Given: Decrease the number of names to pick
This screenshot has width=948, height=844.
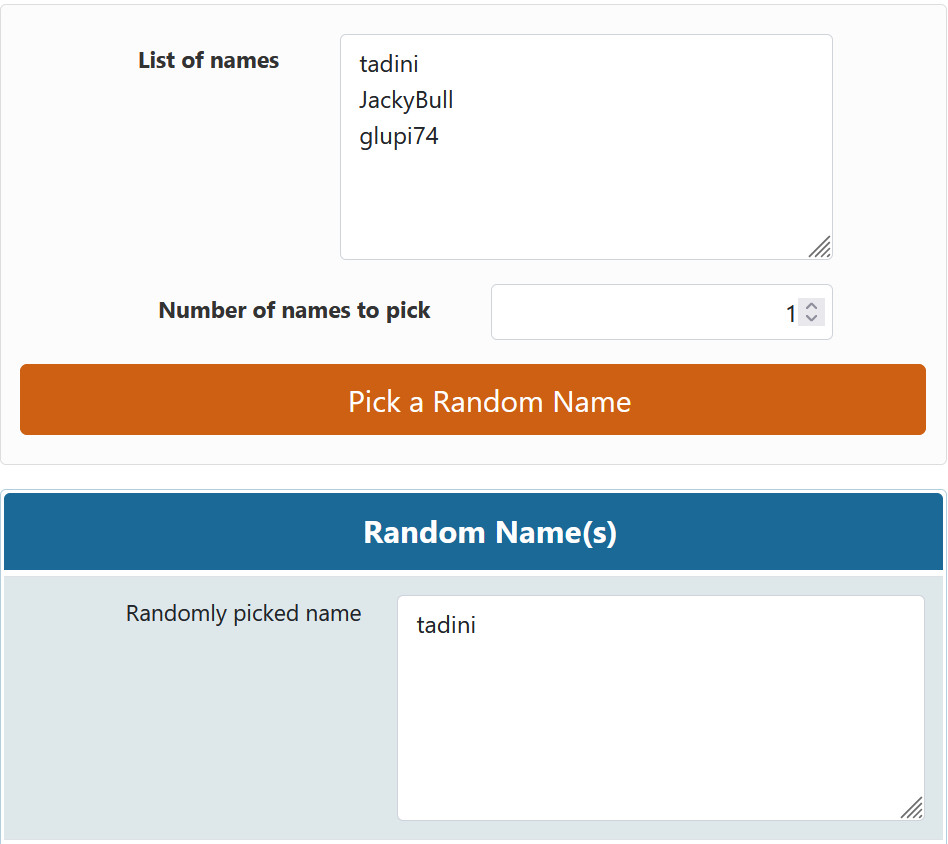Looking at the screenshot, I should tap(812, 319).
